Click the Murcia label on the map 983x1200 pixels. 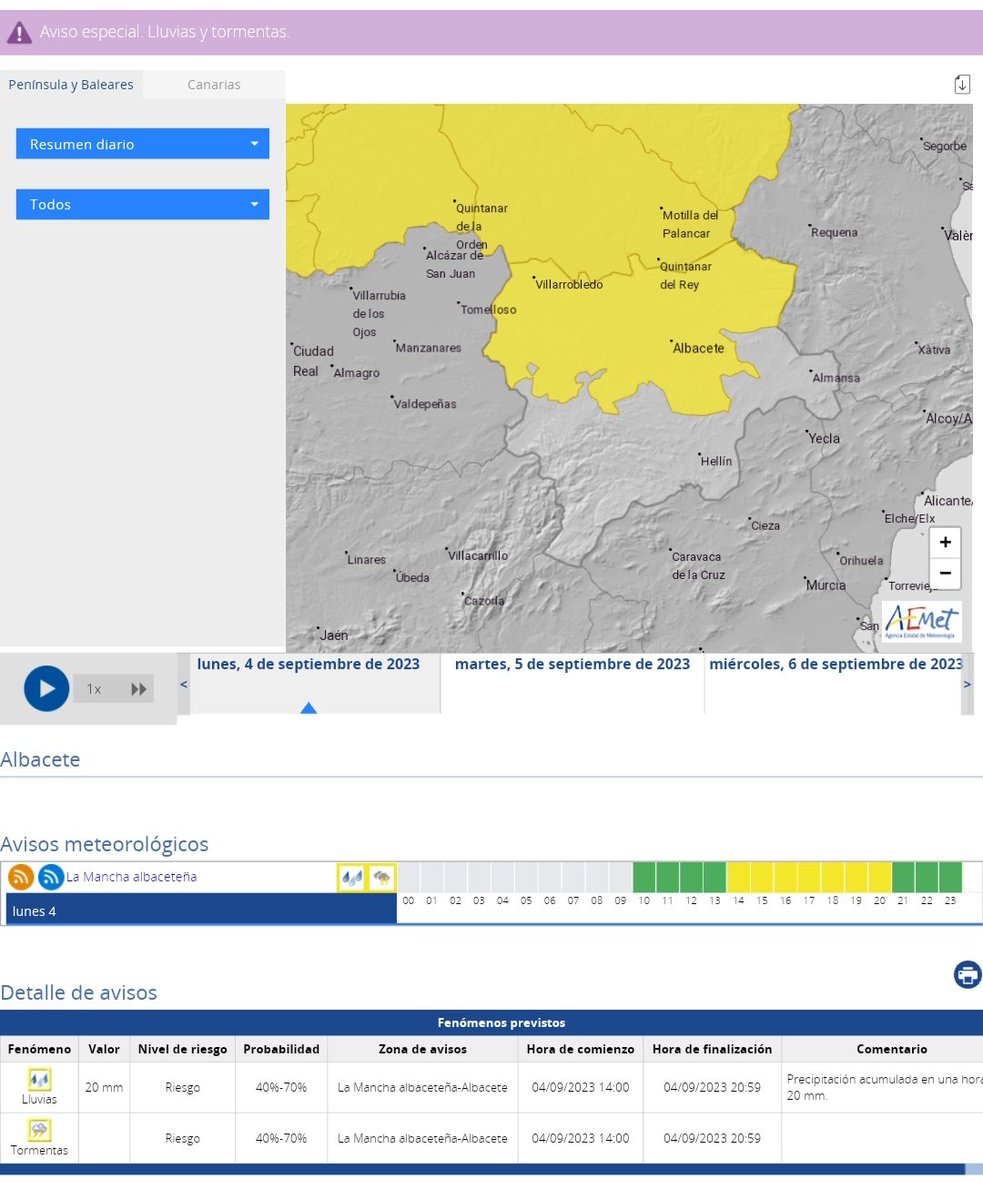click(x=826, y=585)
